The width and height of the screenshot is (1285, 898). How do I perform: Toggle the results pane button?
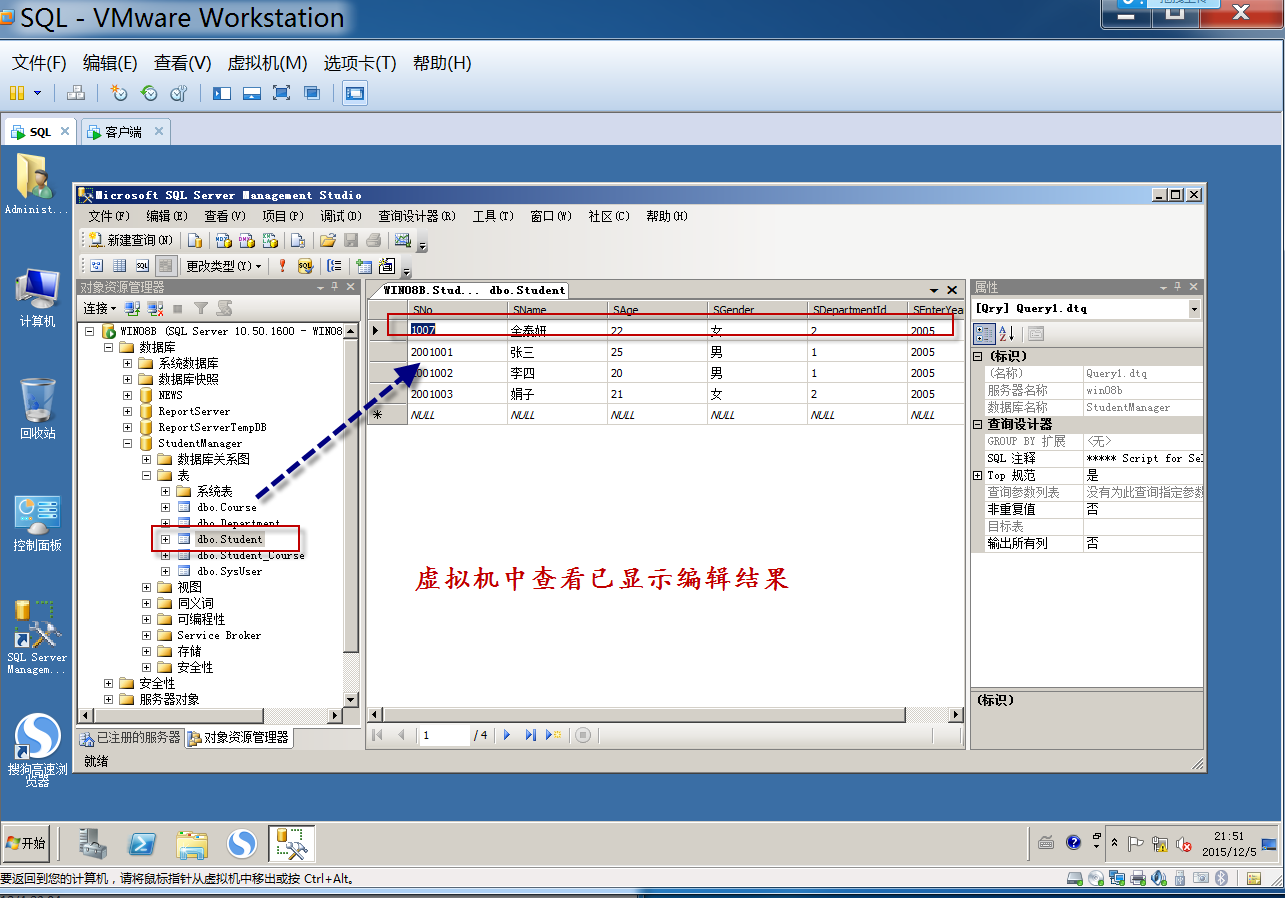[166, 266]
